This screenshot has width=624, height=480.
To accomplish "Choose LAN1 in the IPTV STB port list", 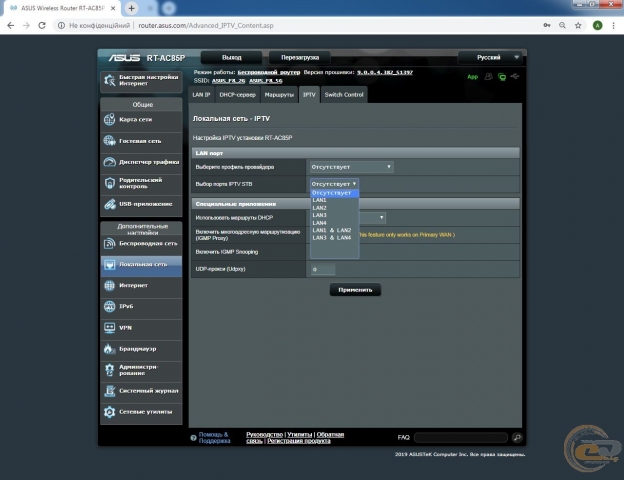I will (x=320, y=200).
